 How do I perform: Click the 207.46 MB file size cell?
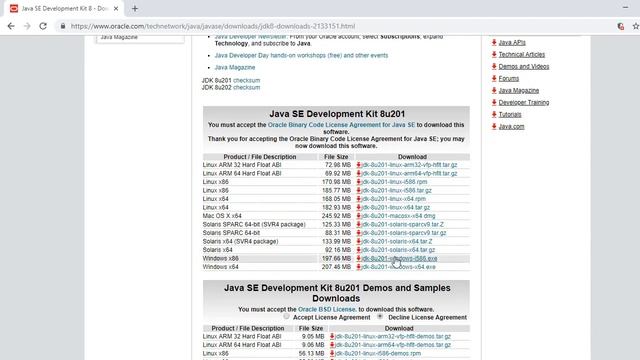coord(336,267)
